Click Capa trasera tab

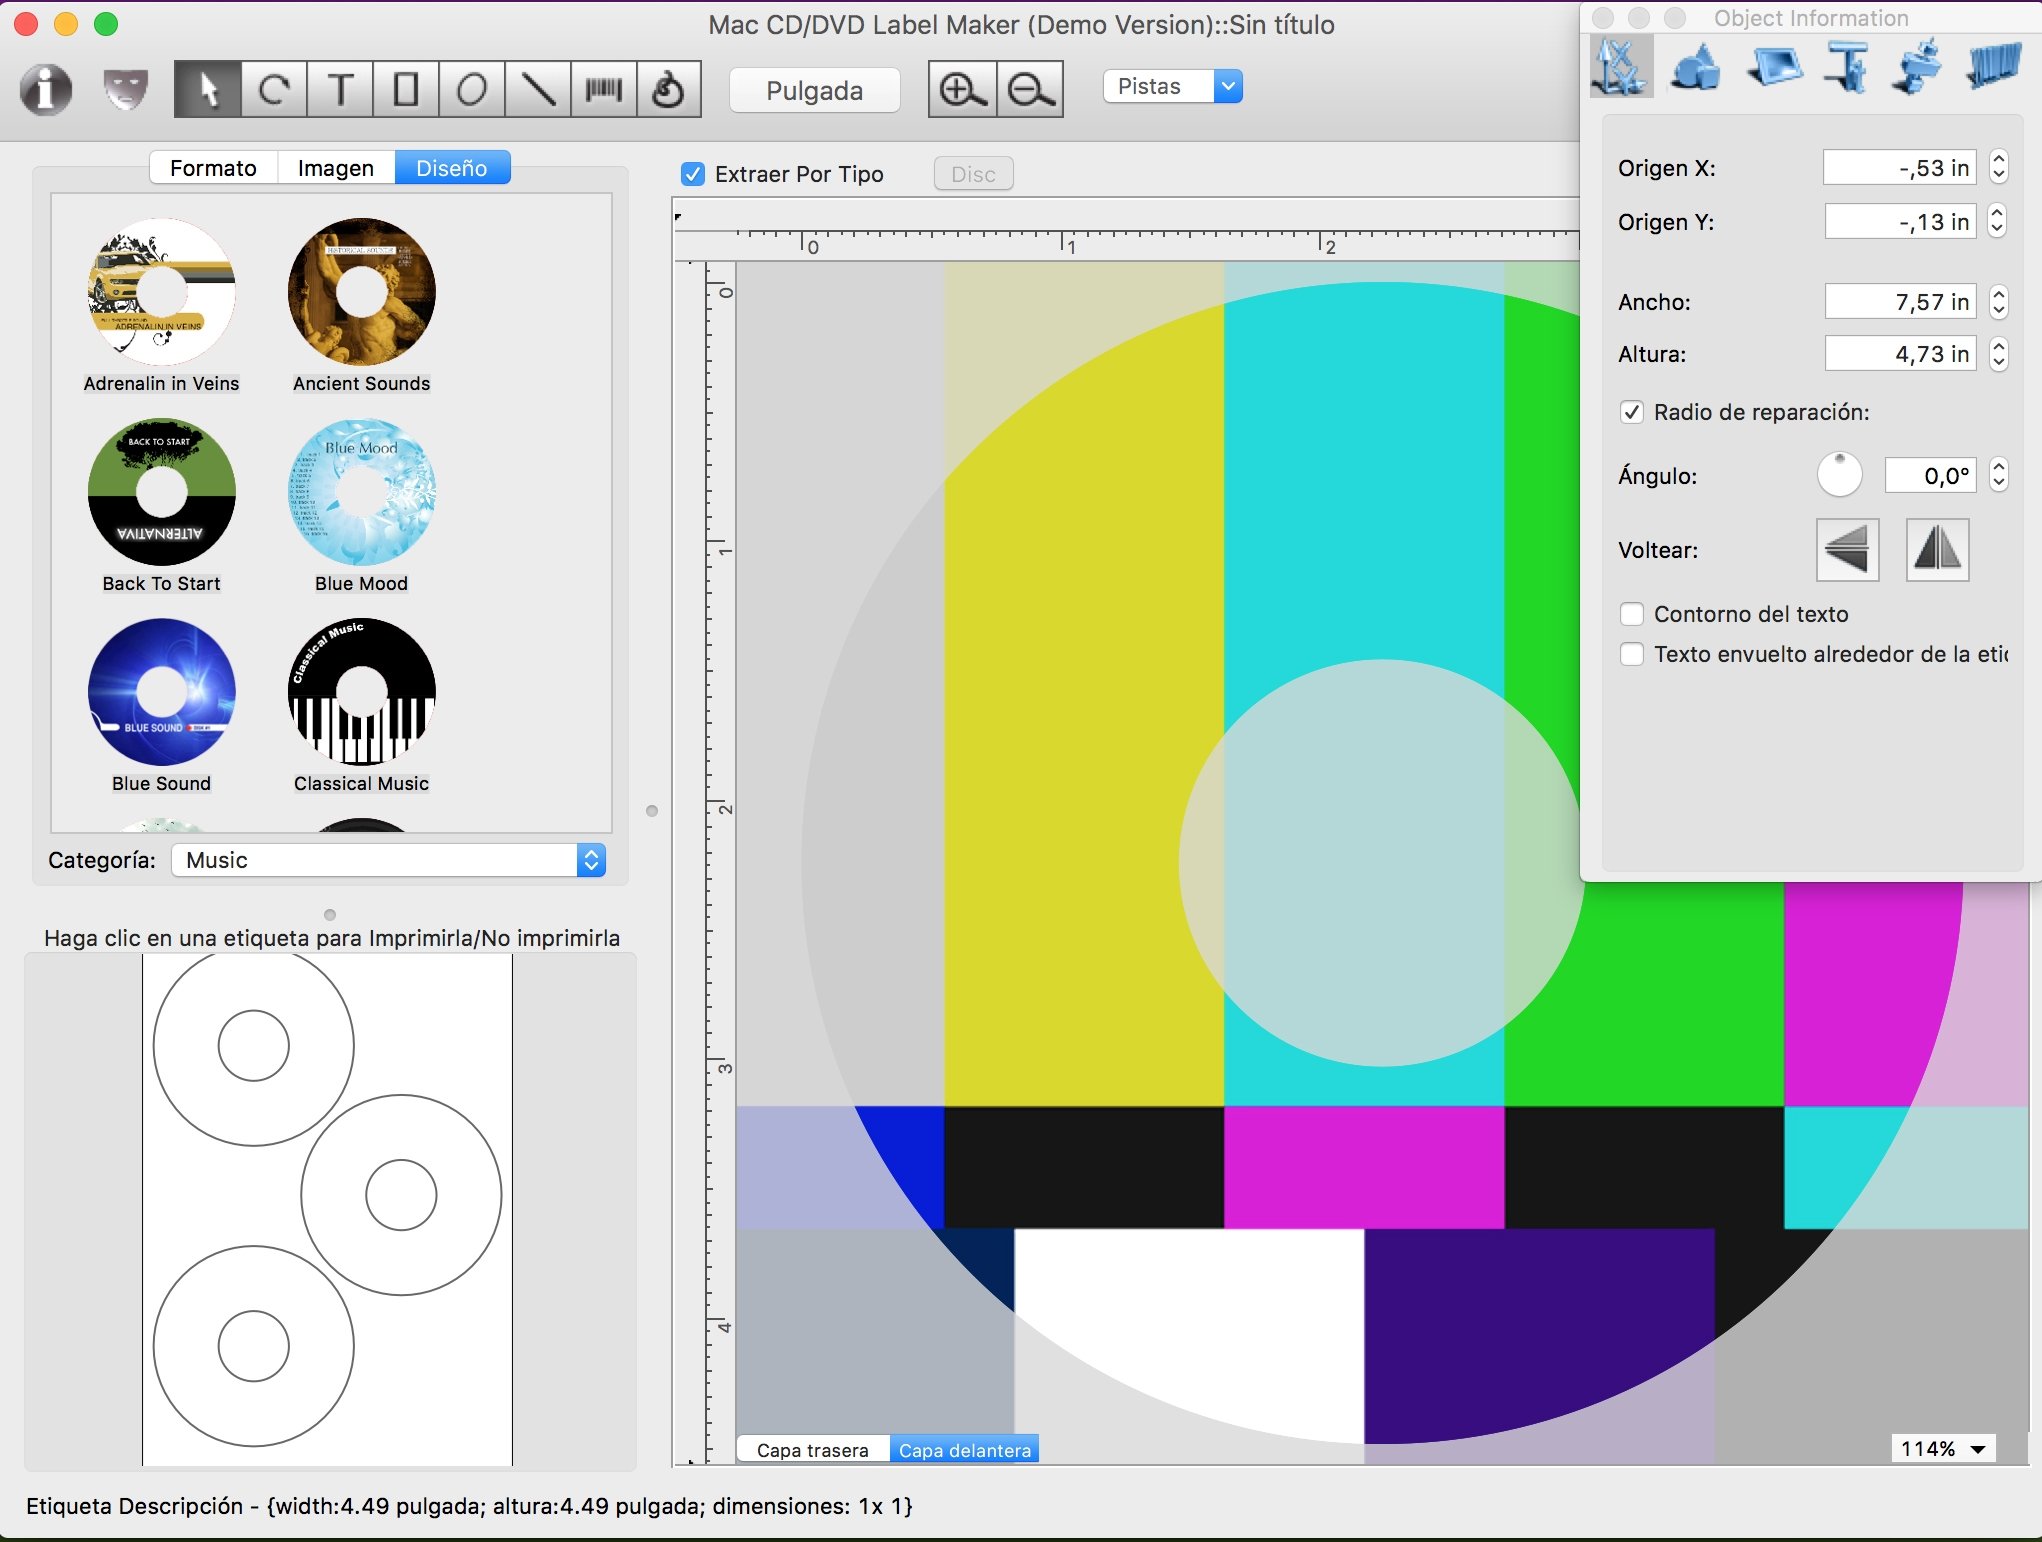811,1448
